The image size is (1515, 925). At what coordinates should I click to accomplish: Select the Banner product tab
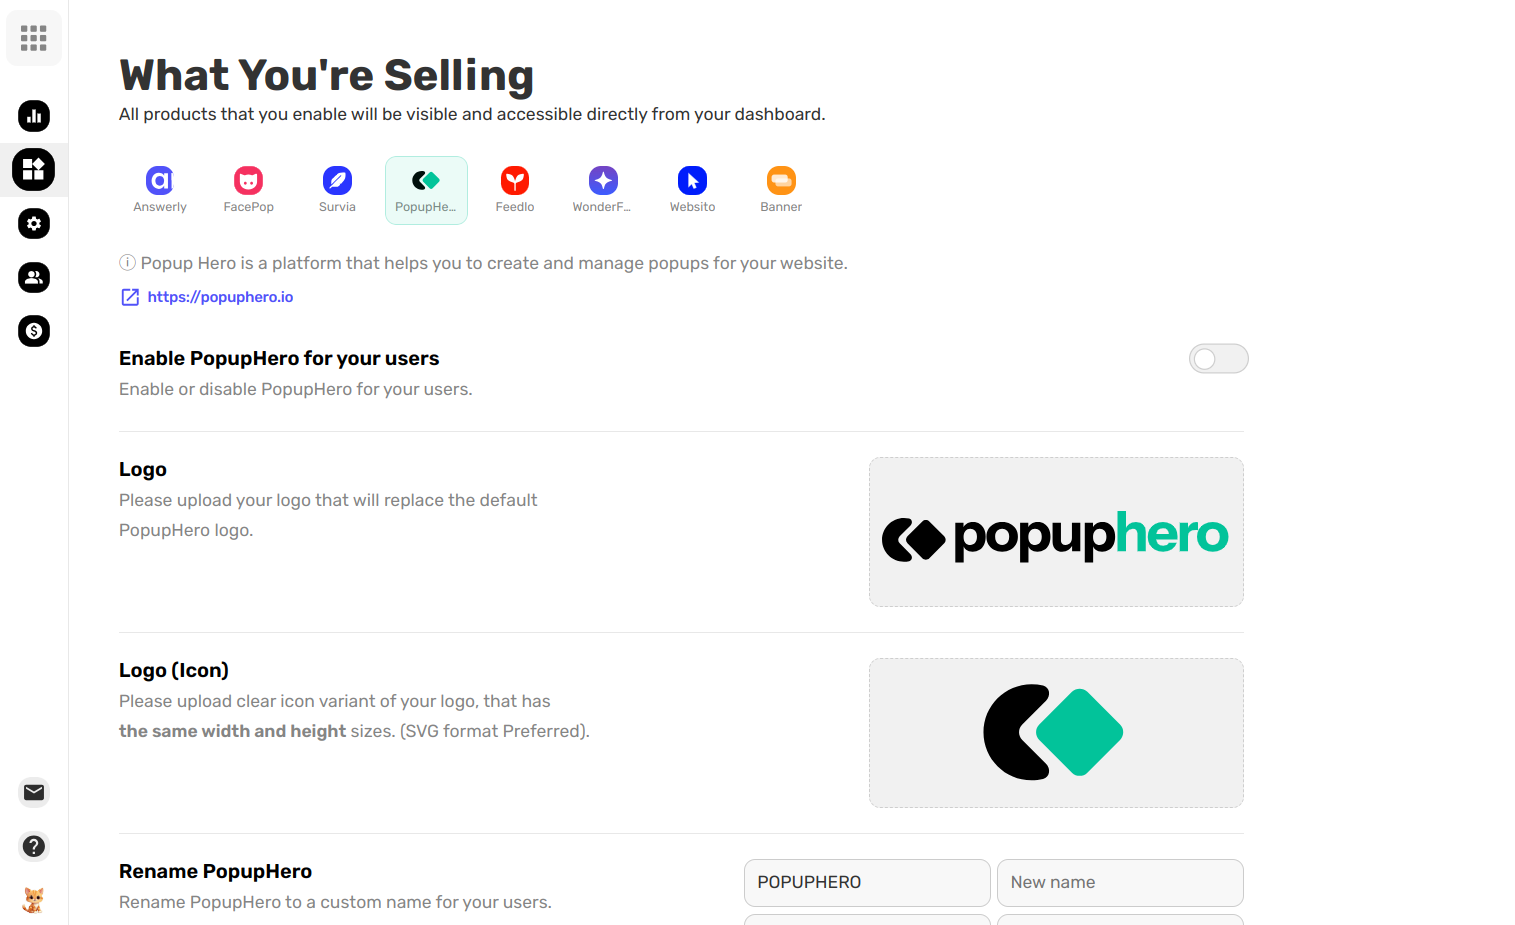pos(781,190)
